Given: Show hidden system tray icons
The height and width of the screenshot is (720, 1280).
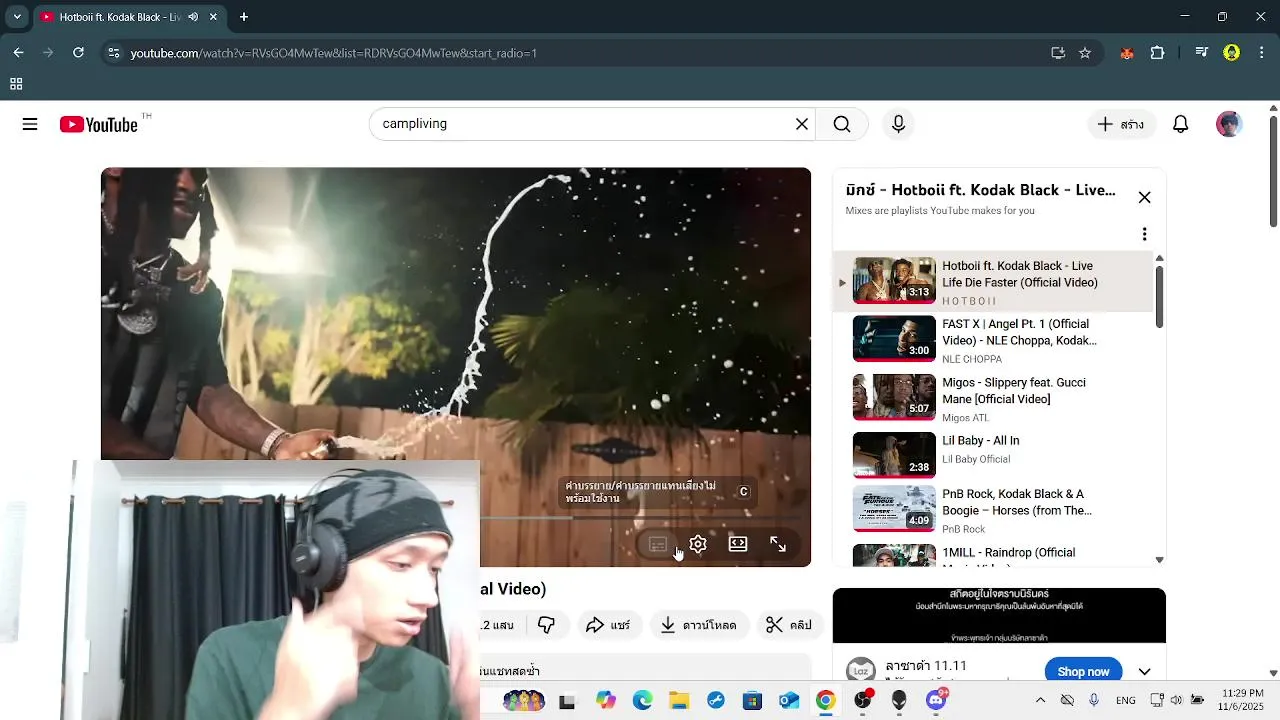Looking at the screenshot, I should click(1040, 700).
